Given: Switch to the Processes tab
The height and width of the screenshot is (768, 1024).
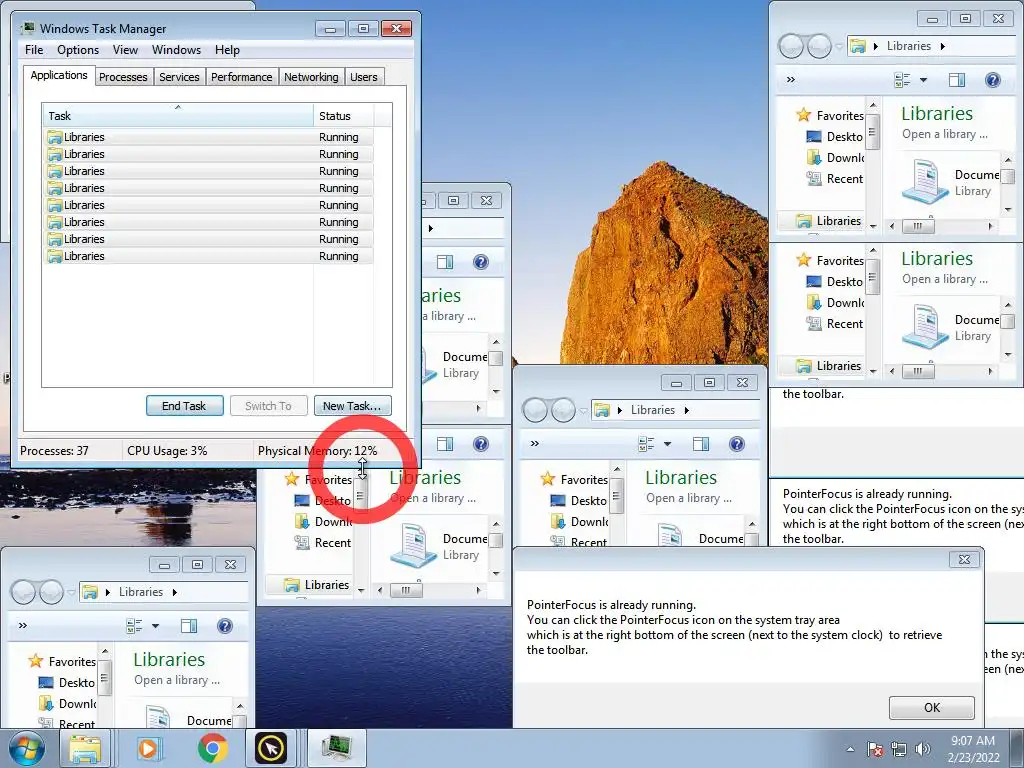Looking at the screenshot, I should (x=123, y=77).
